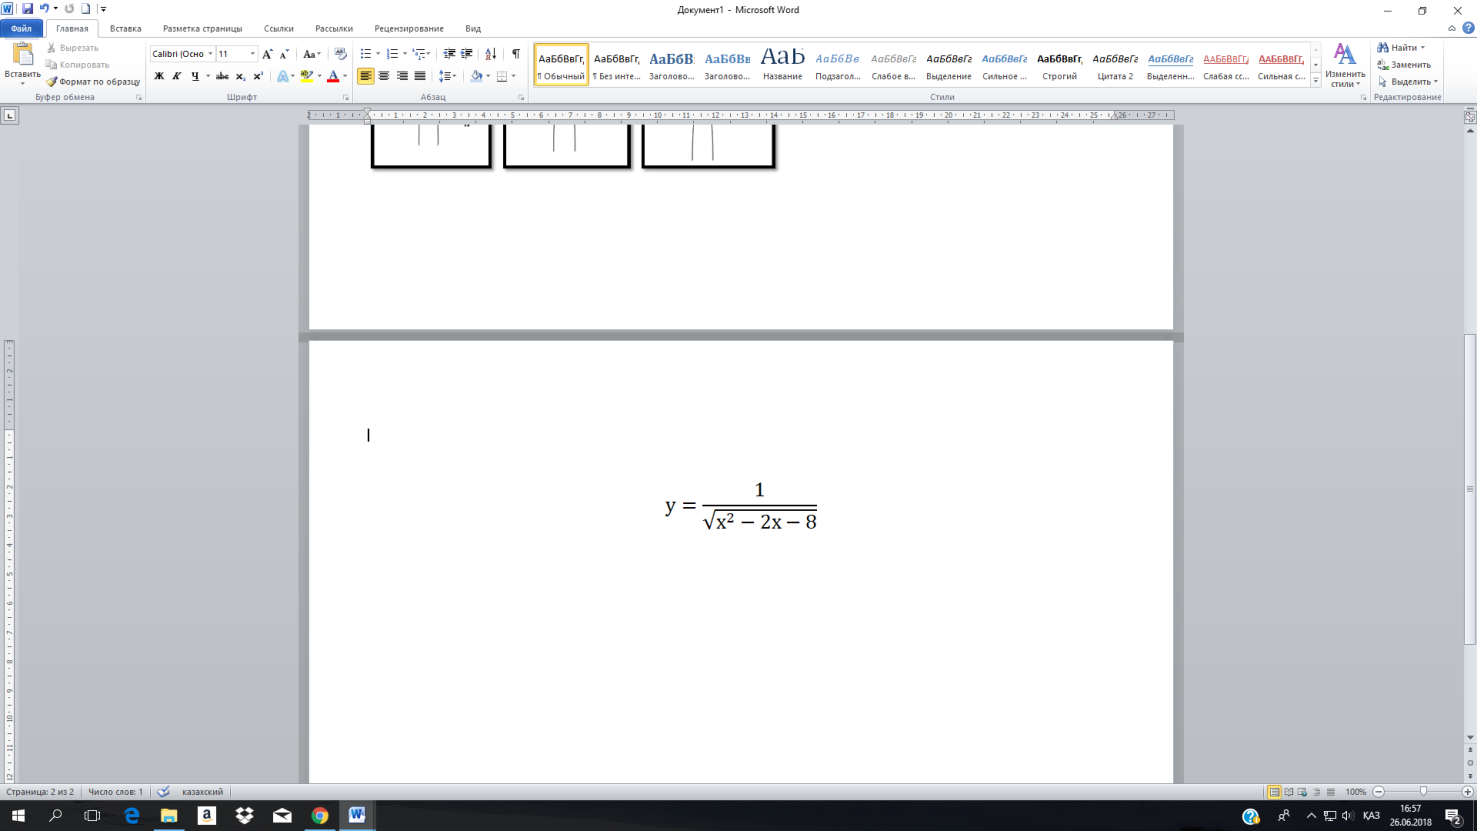This screenshot has width=1477, height=831.
Task: Justify the paragraph text
Action: tap(420, 76)
